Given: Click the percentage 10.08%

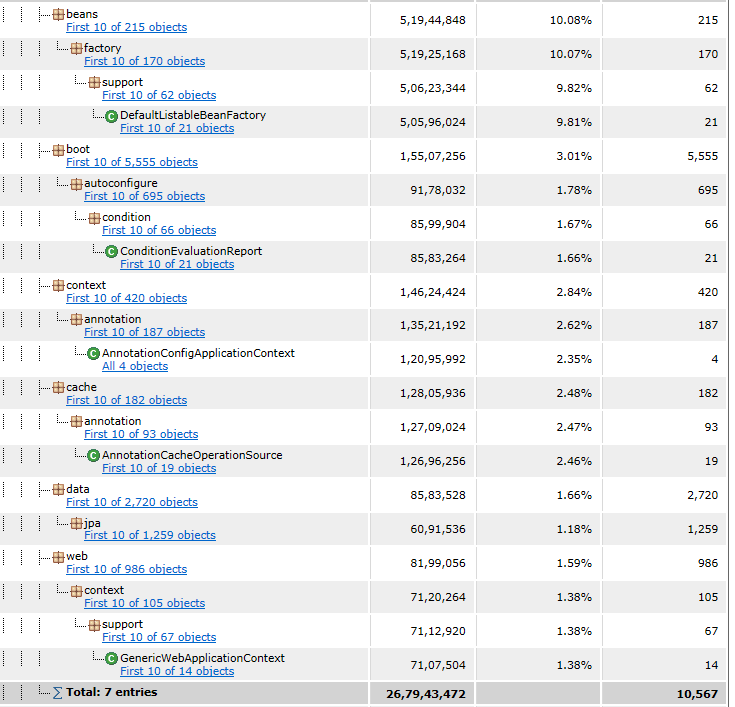Looking at the screenshot, I should click(571, 20).
